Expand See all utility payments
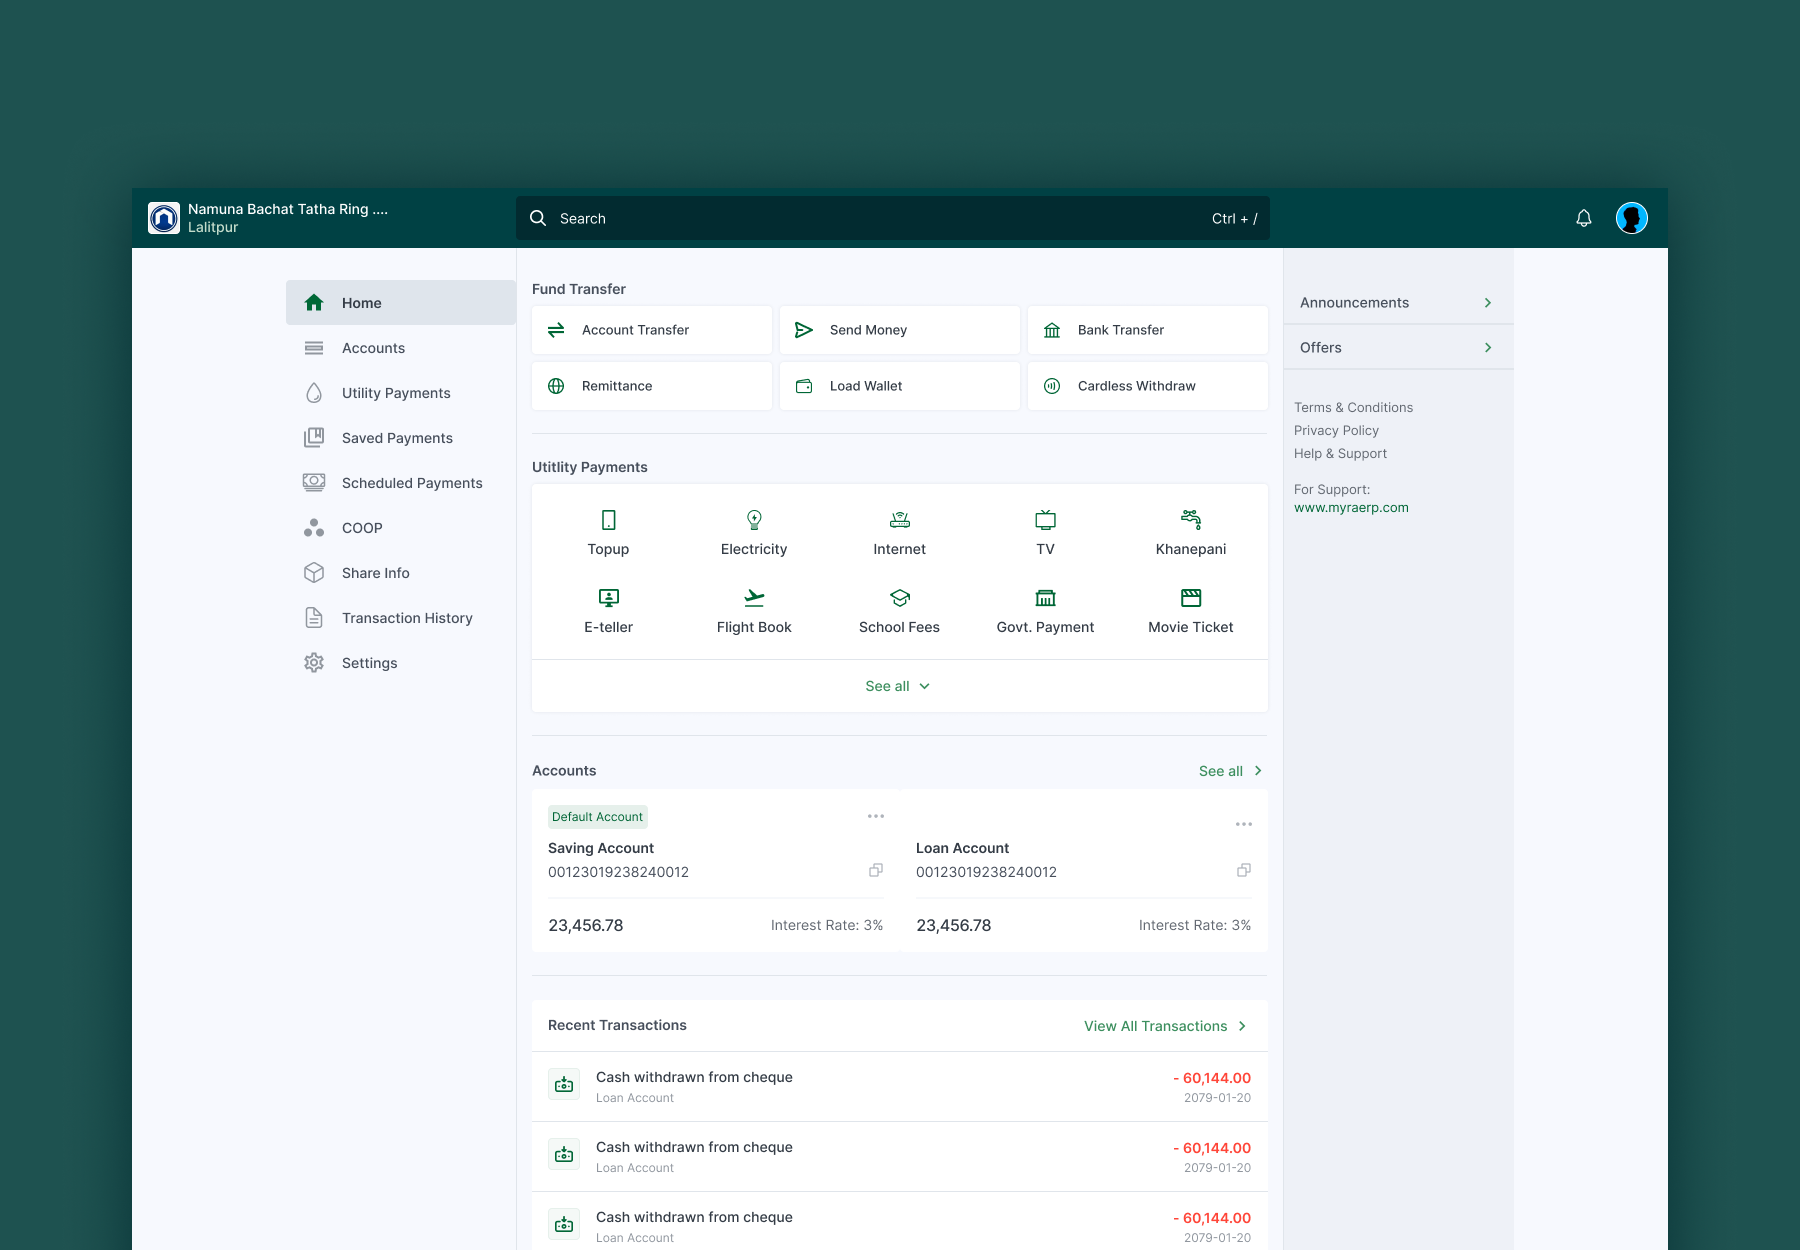Image resolution: width=1800 pixels, height=1250 pixels. point(898,686)
